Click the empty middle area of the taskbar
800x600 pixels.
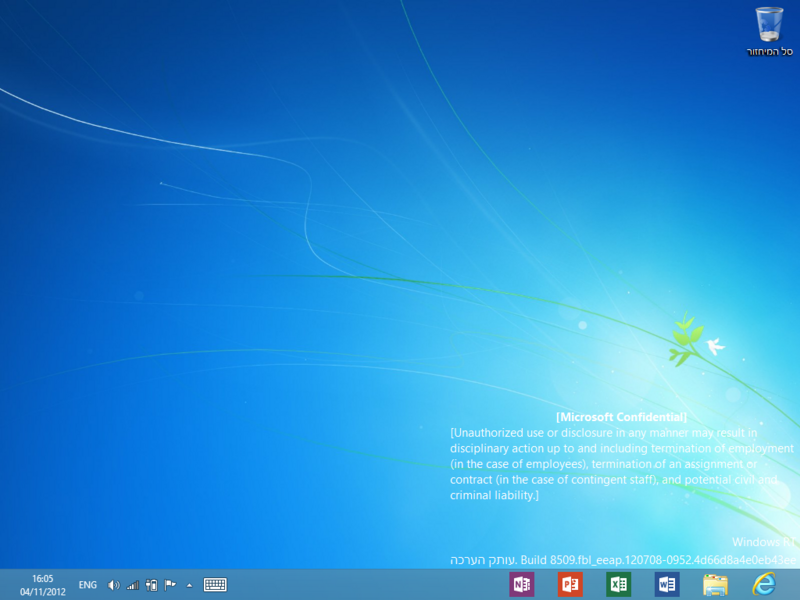coord(360,585)
